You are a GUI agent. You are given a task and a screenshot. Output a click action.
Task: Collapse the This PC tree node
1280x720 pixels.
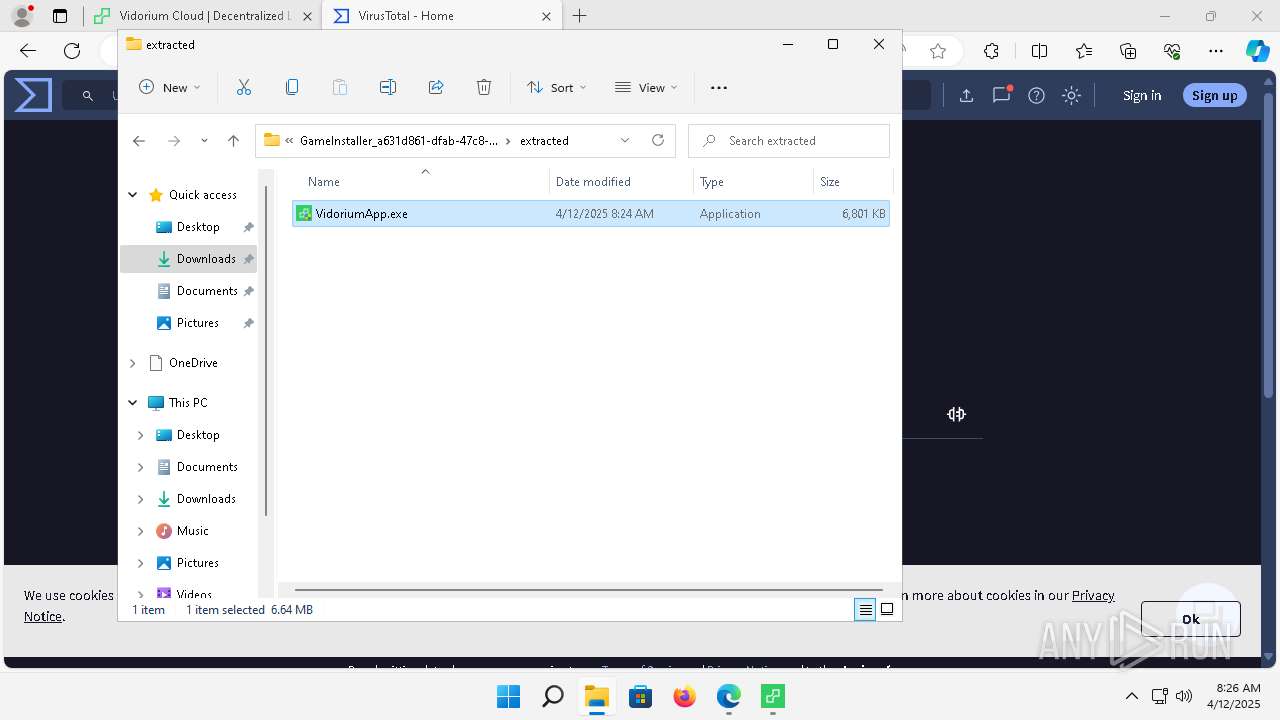(x=133, y=403)
